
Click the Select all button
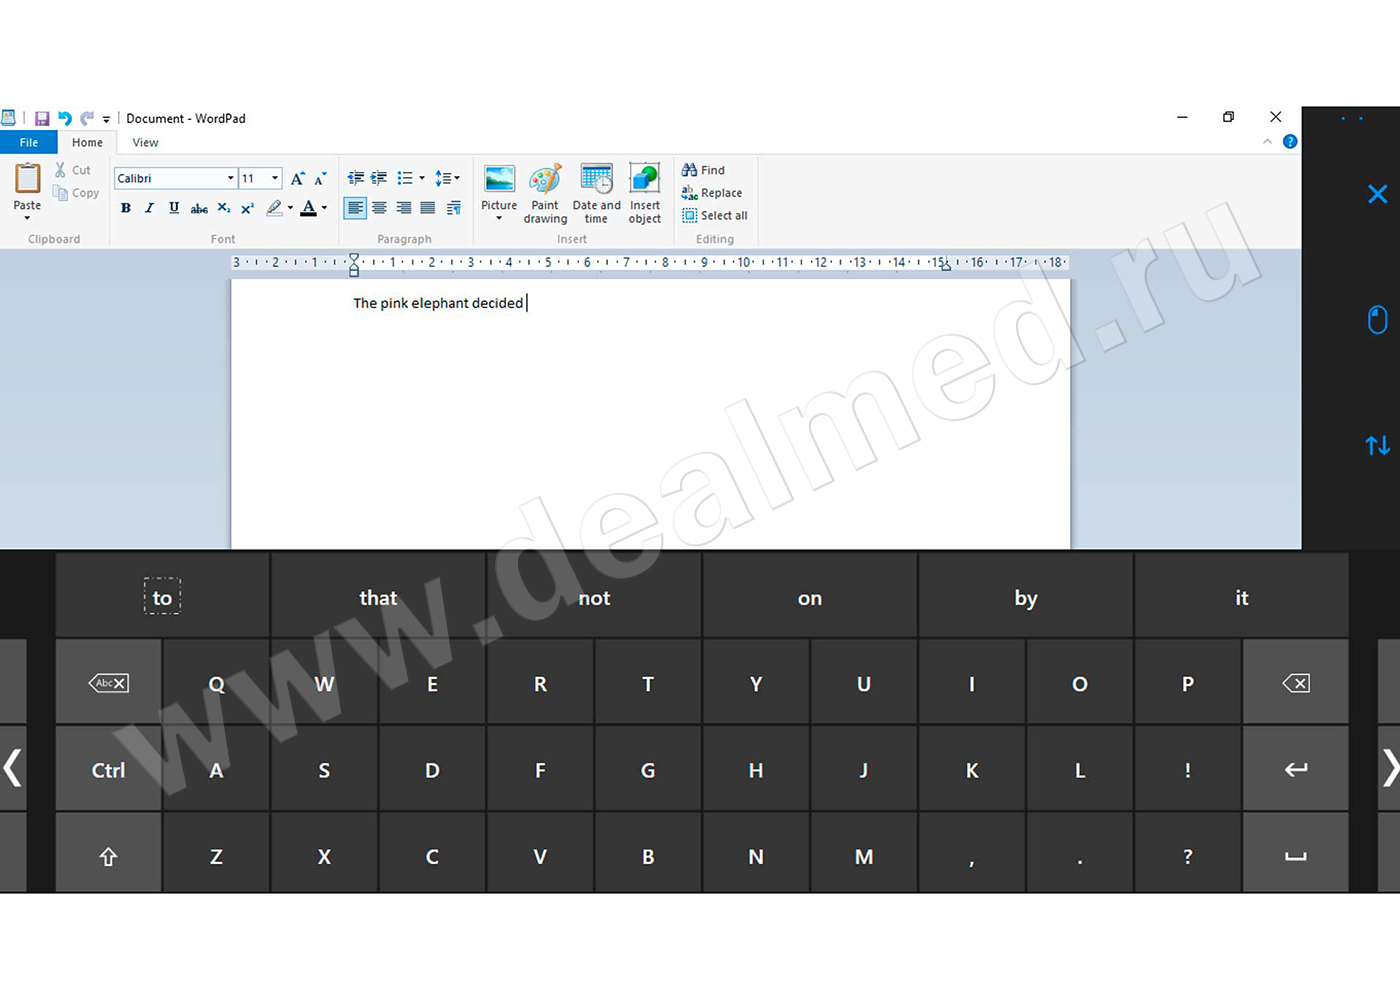715,215
